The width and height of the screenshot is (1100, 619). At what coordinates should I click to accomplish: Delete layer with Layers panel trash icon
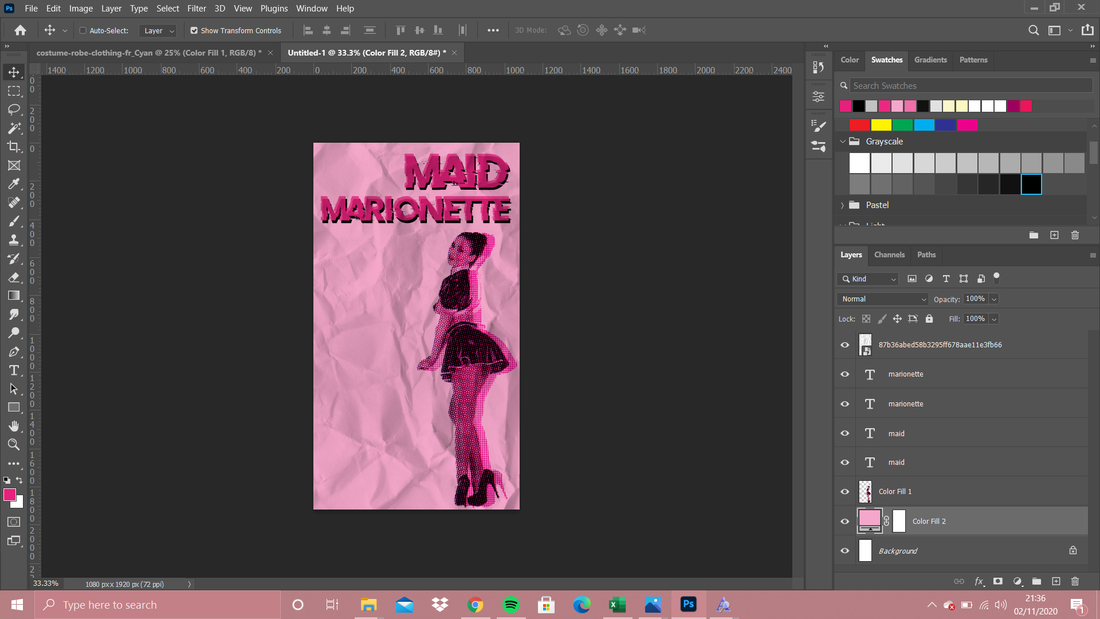tap(1075, 581)
